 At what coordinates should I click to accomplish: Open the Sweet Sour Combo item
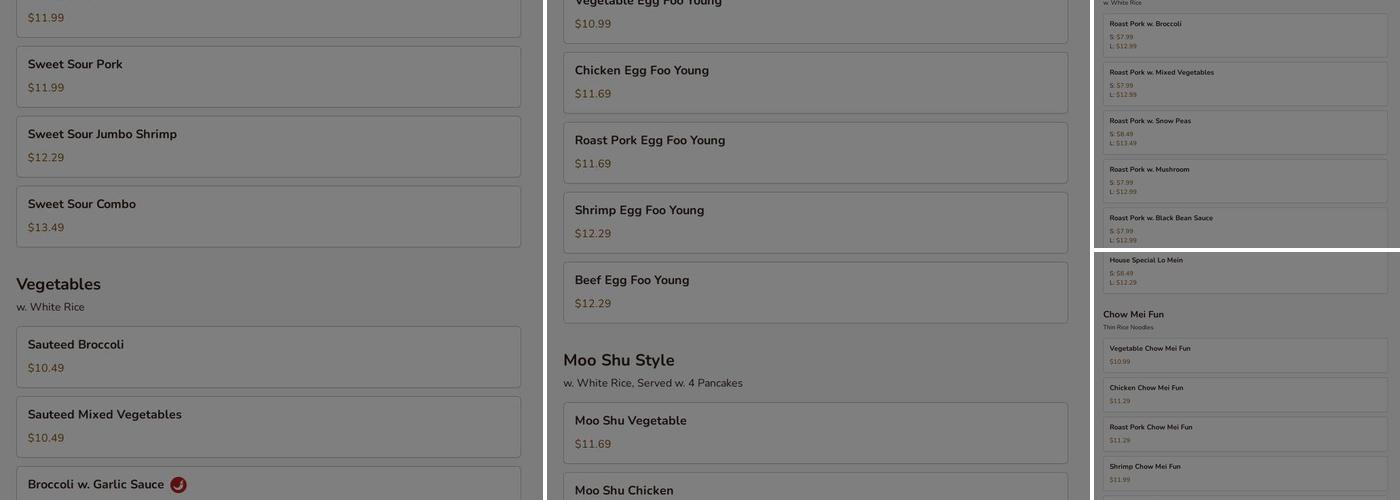268,216
